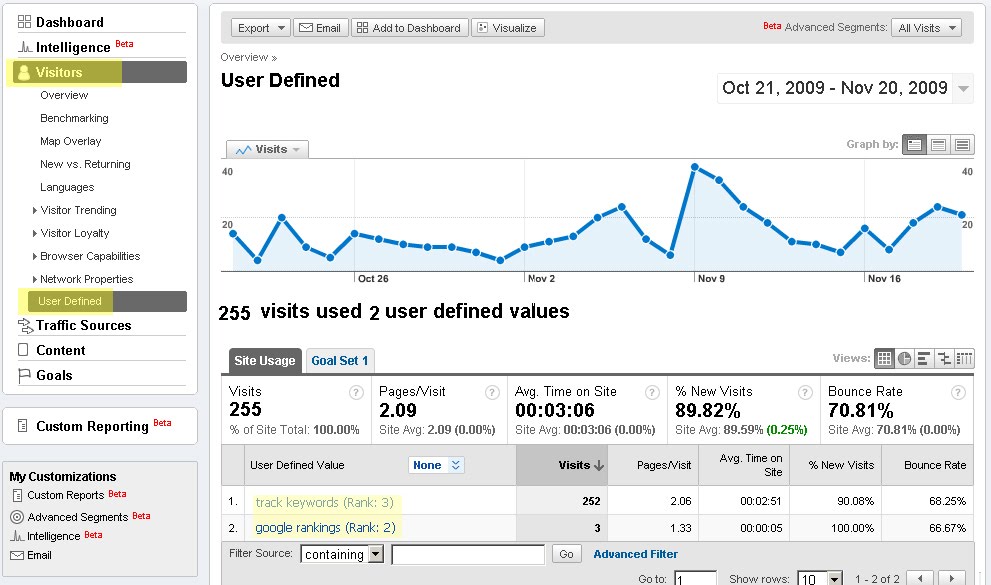
Task: Select the pivot table view icon
Action: click(x=963, y=358)
